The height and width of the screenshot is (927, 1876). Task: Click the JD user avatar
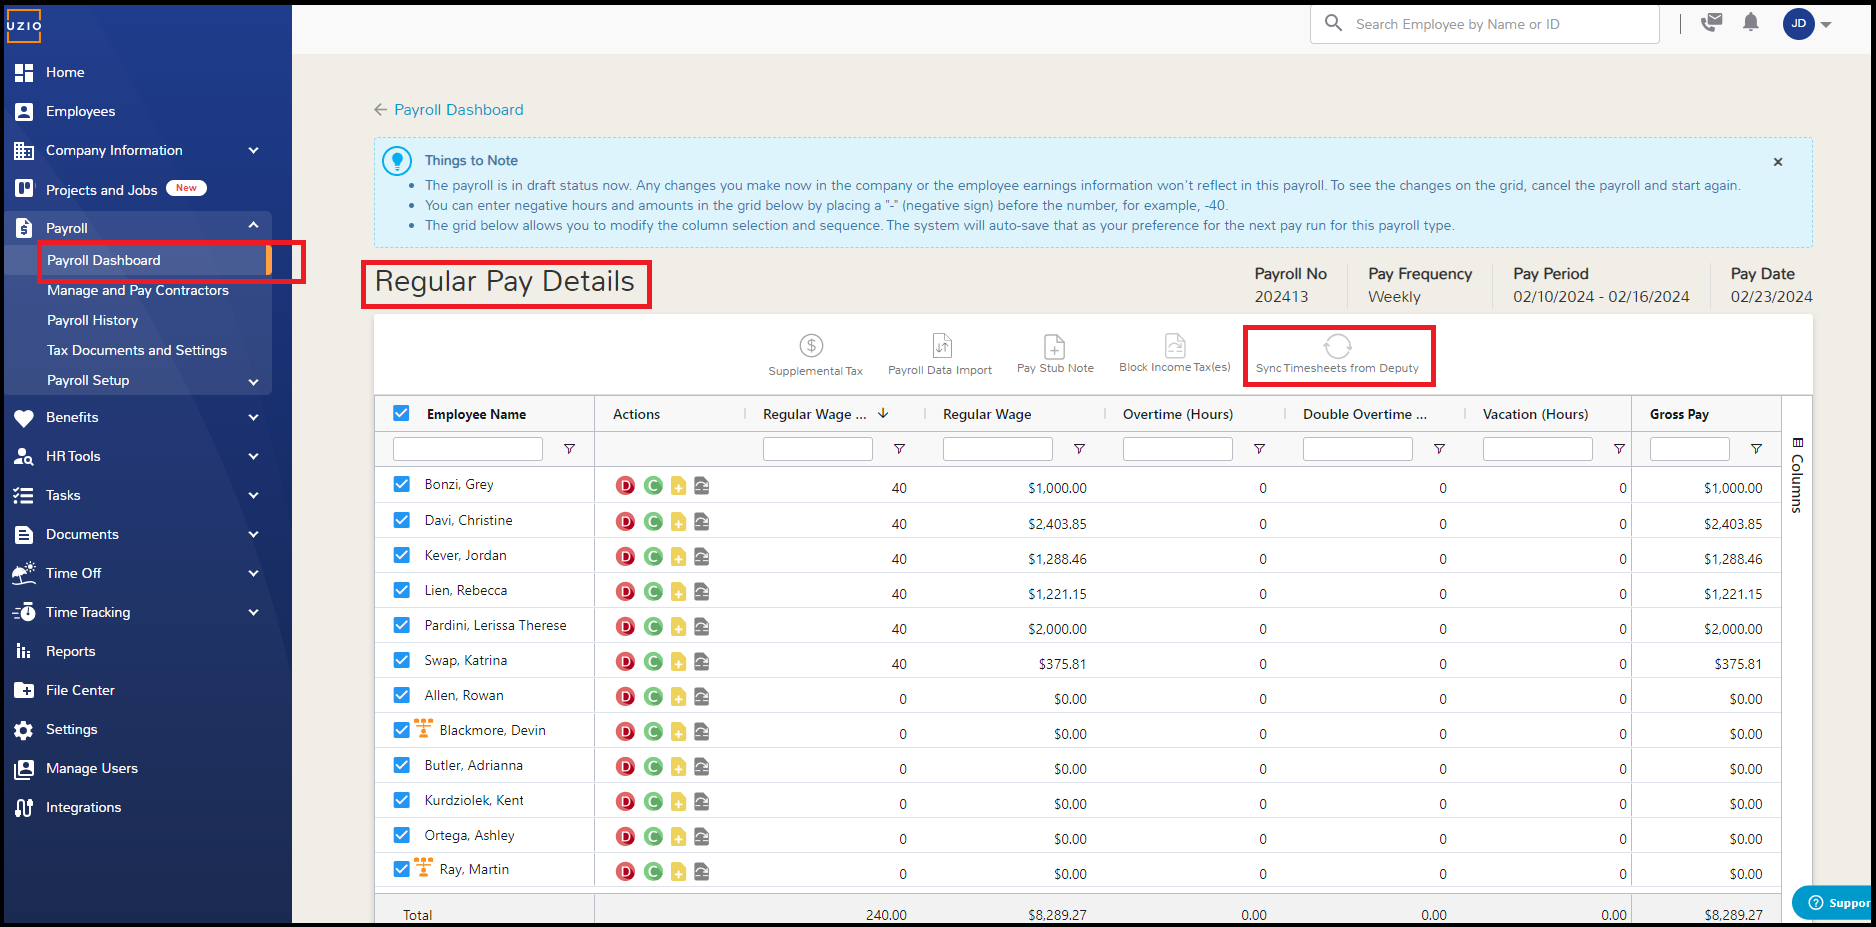(1798, 24)
